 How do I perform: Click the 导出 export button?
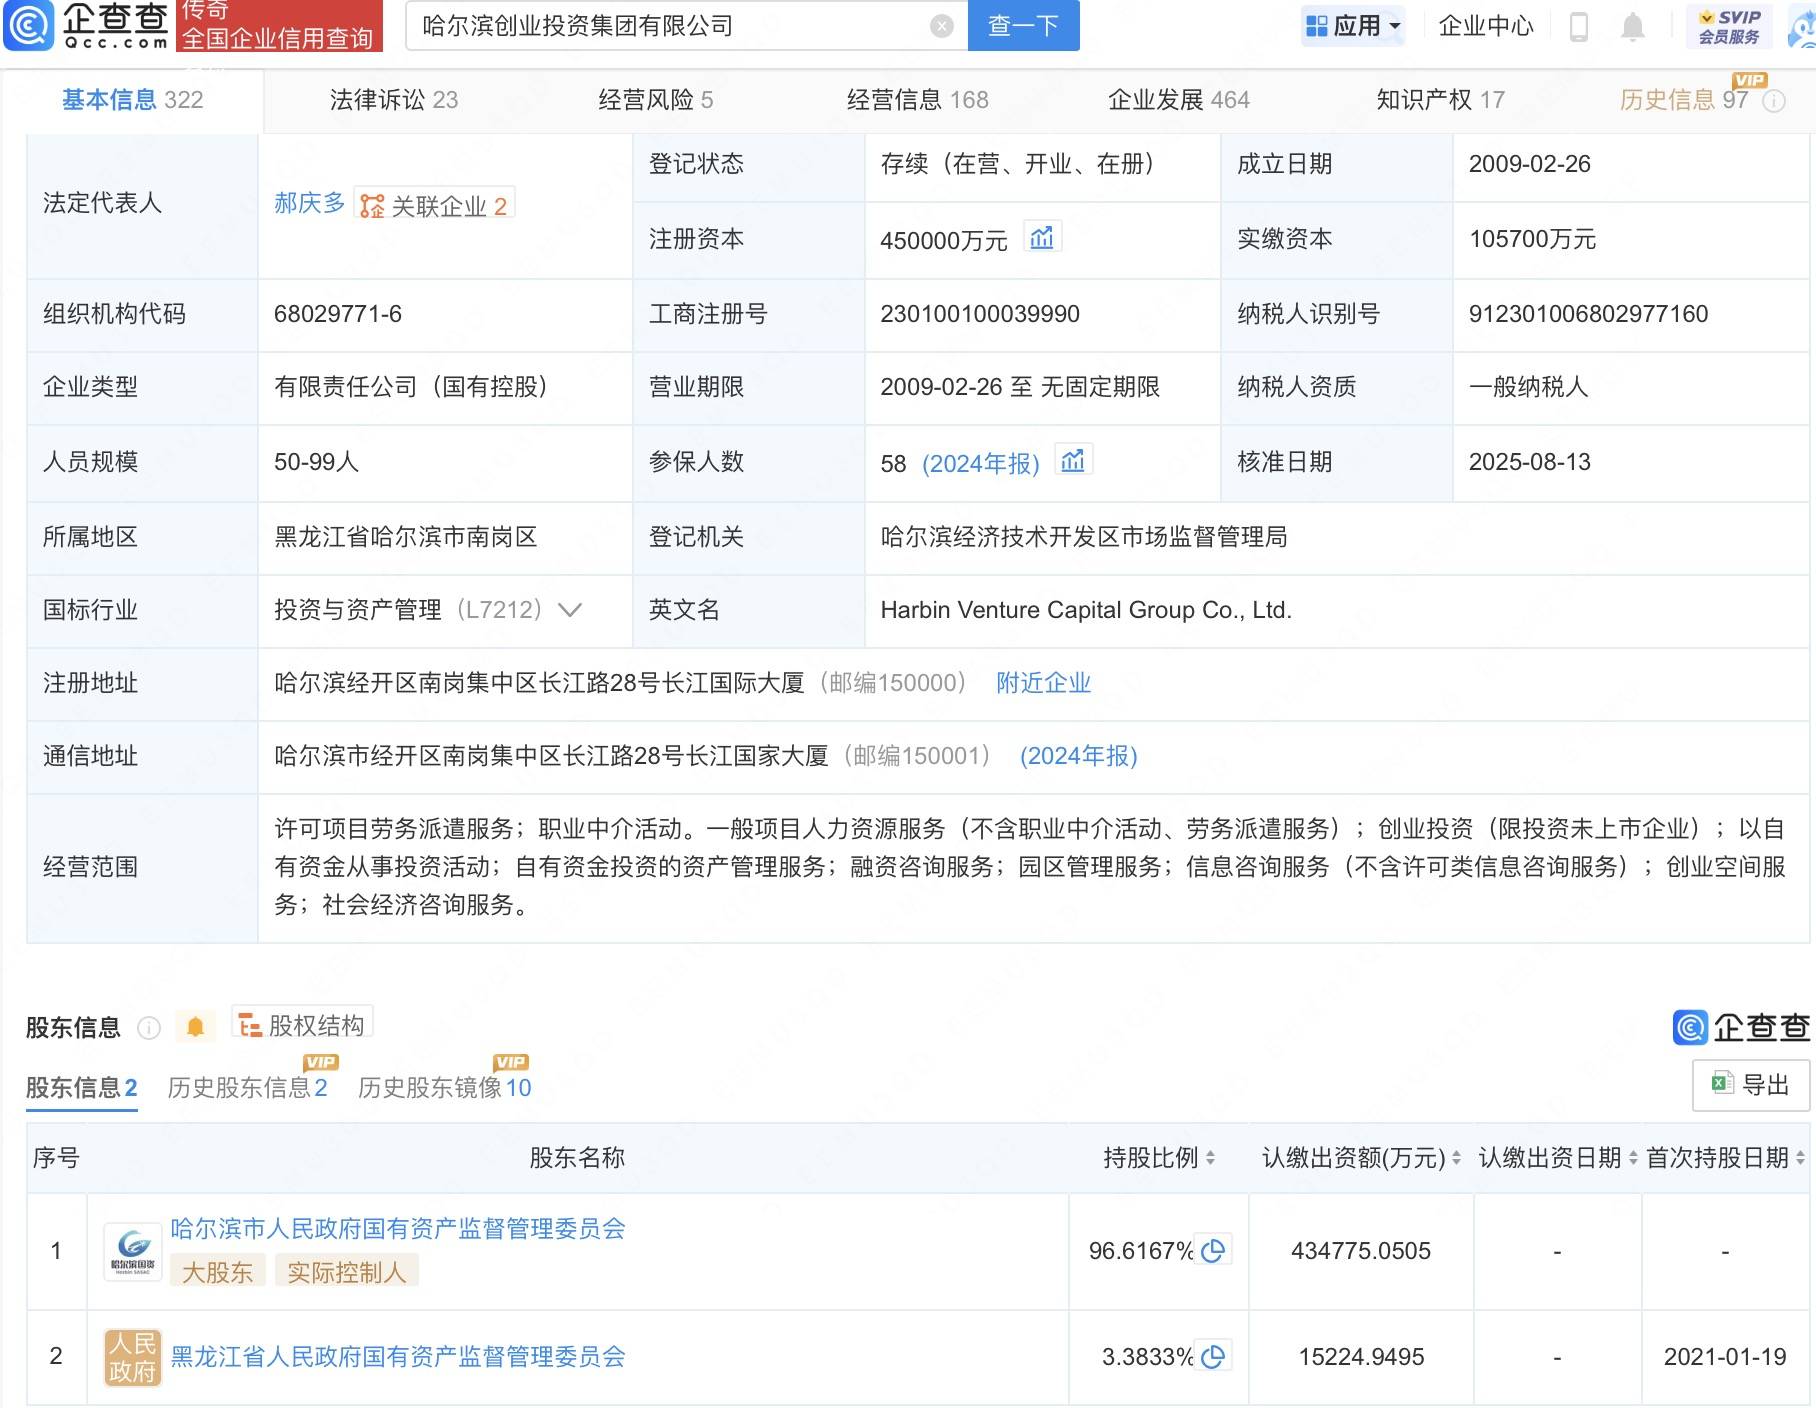click(x=1751, y=1085)
